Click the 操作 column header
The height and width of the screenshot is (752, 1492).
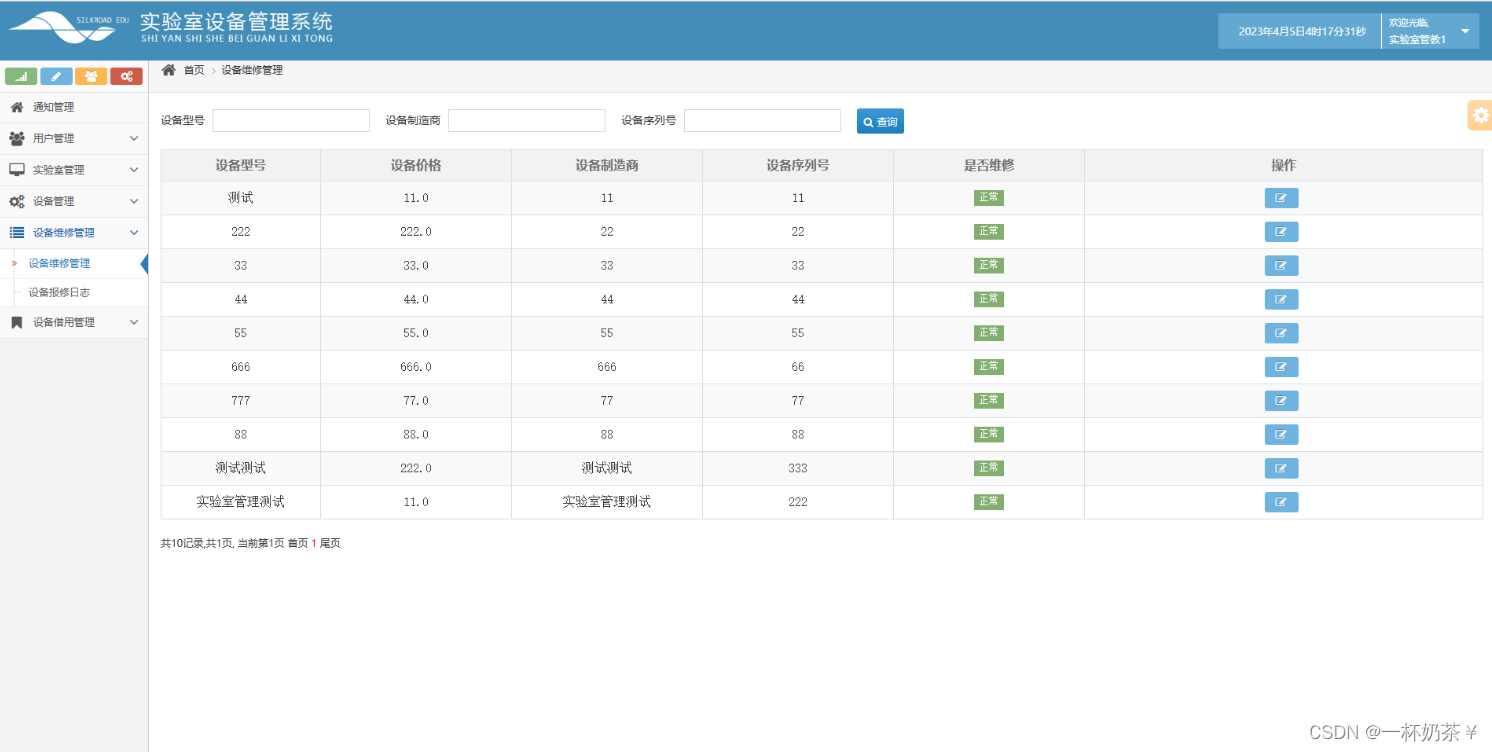pos(1283,166)
